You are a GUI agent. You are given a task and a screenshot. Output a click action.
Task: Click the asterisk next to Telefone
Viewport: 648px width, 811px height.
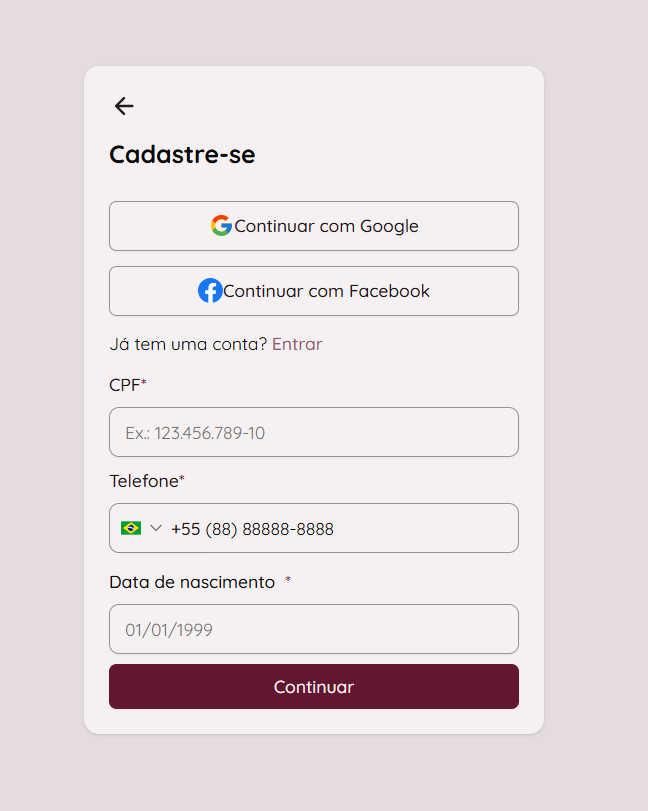click(x=182, y=480)
